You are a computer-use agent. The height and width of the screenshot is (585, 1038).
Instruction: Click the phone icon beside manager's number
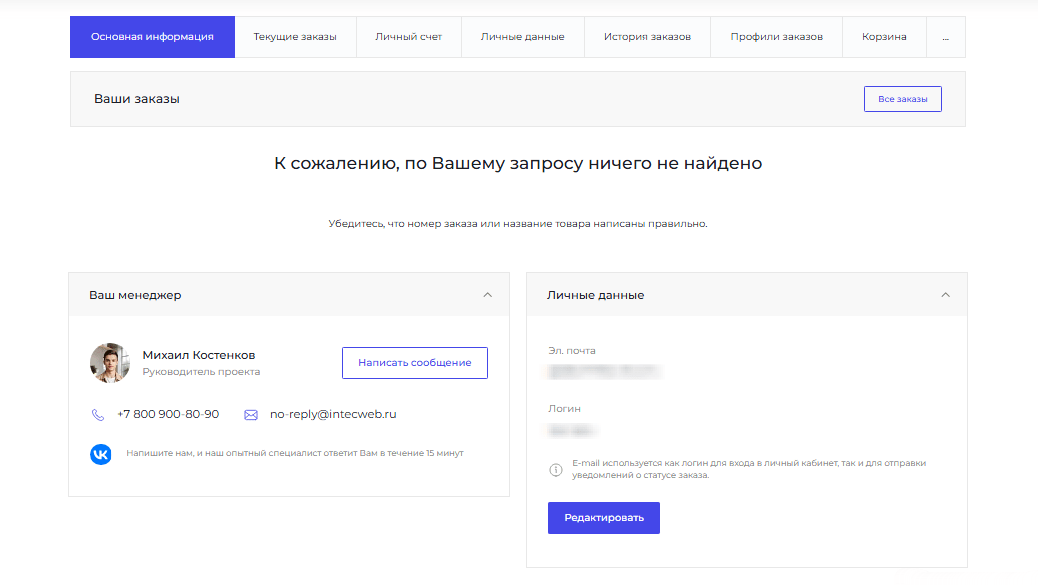tap(98, 415)
